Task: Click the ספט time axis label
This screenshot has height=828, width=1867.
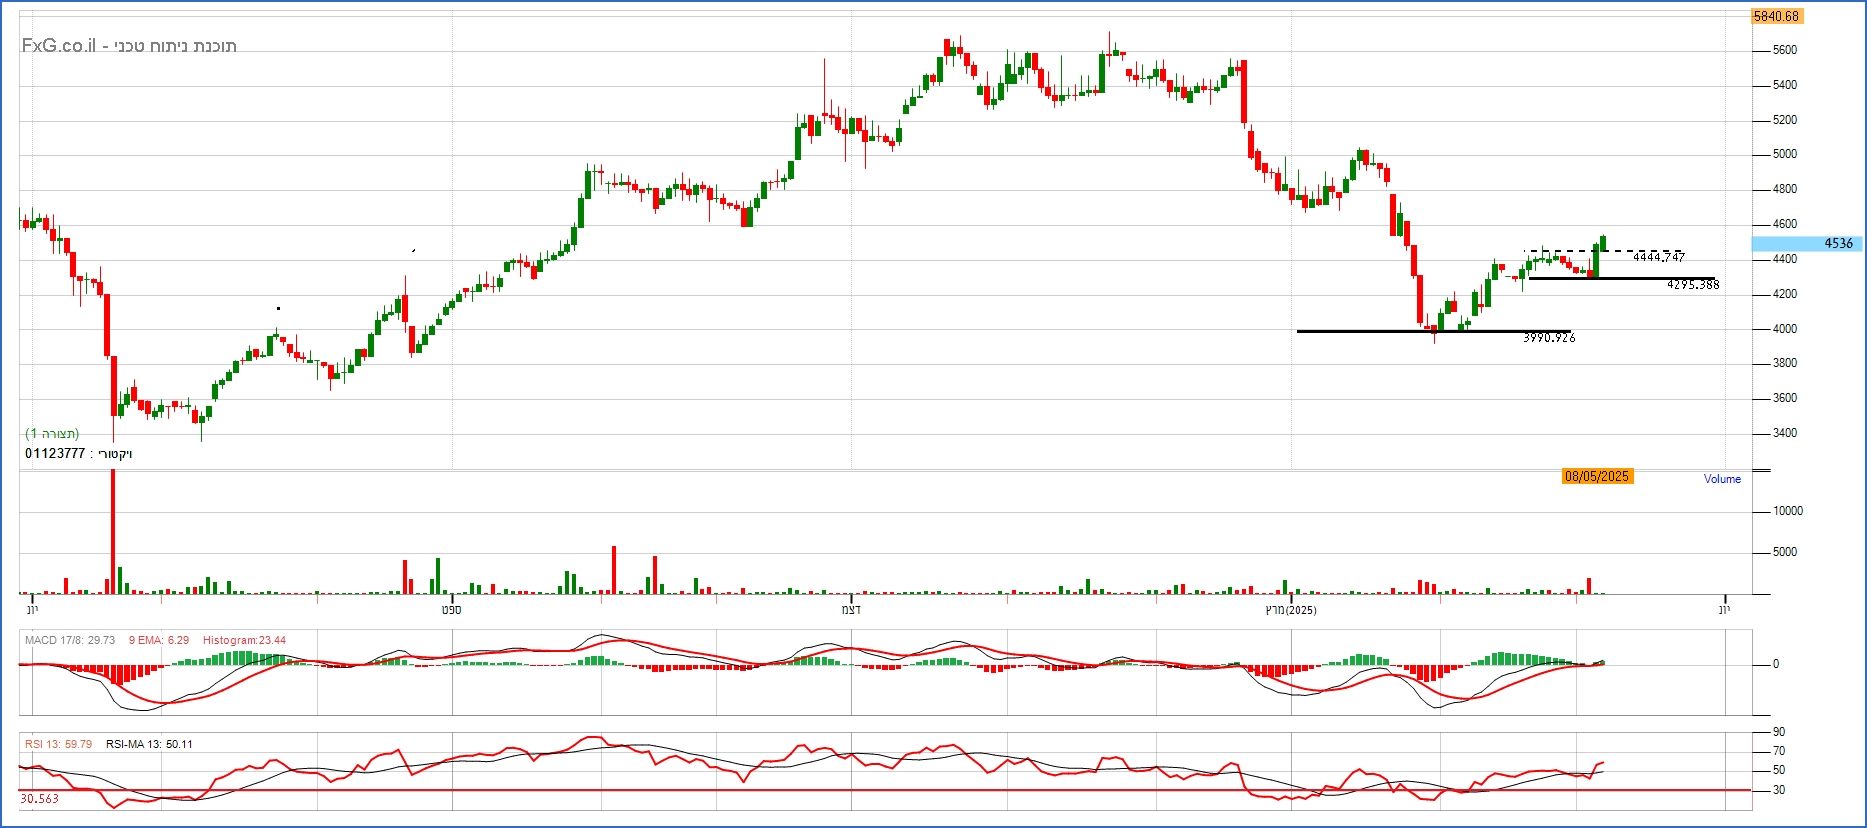Action: tap(451, 609)
